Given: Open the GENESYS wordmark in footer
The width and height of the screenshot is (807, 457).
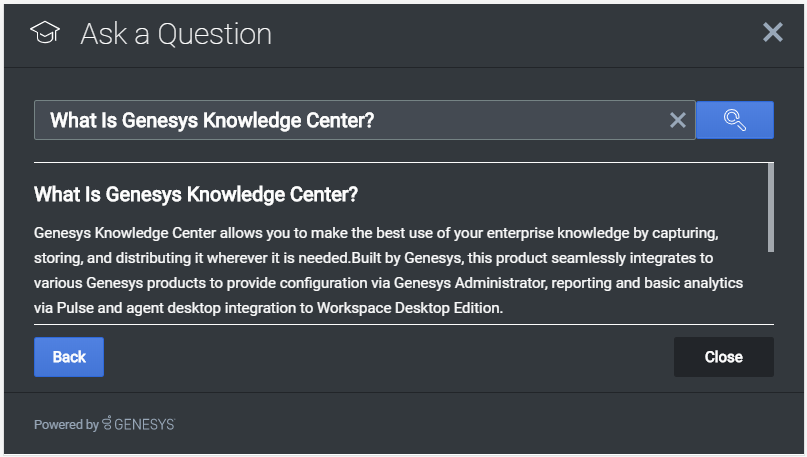Looking at the screenshot, I should (144, 424).
